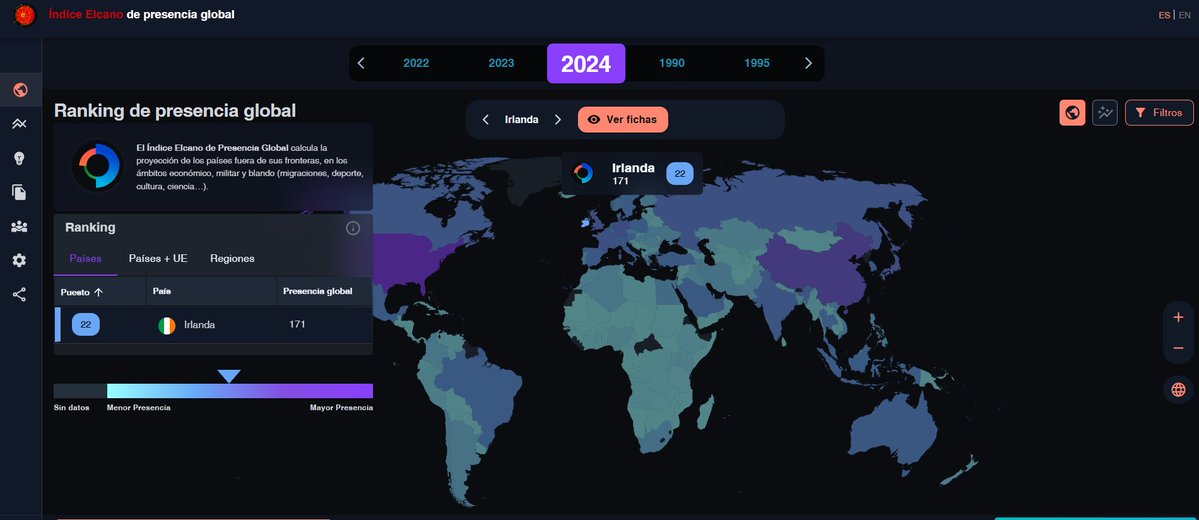Switch to Regiones tab

[232, 258]
